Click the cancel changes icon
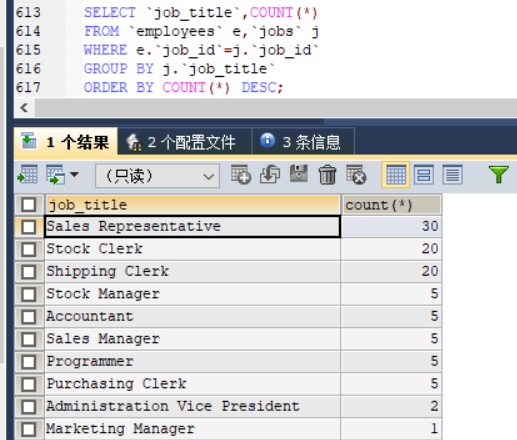The width and height of the screenshot is (517, 440). pyautogui.click(x=356, y=174)
